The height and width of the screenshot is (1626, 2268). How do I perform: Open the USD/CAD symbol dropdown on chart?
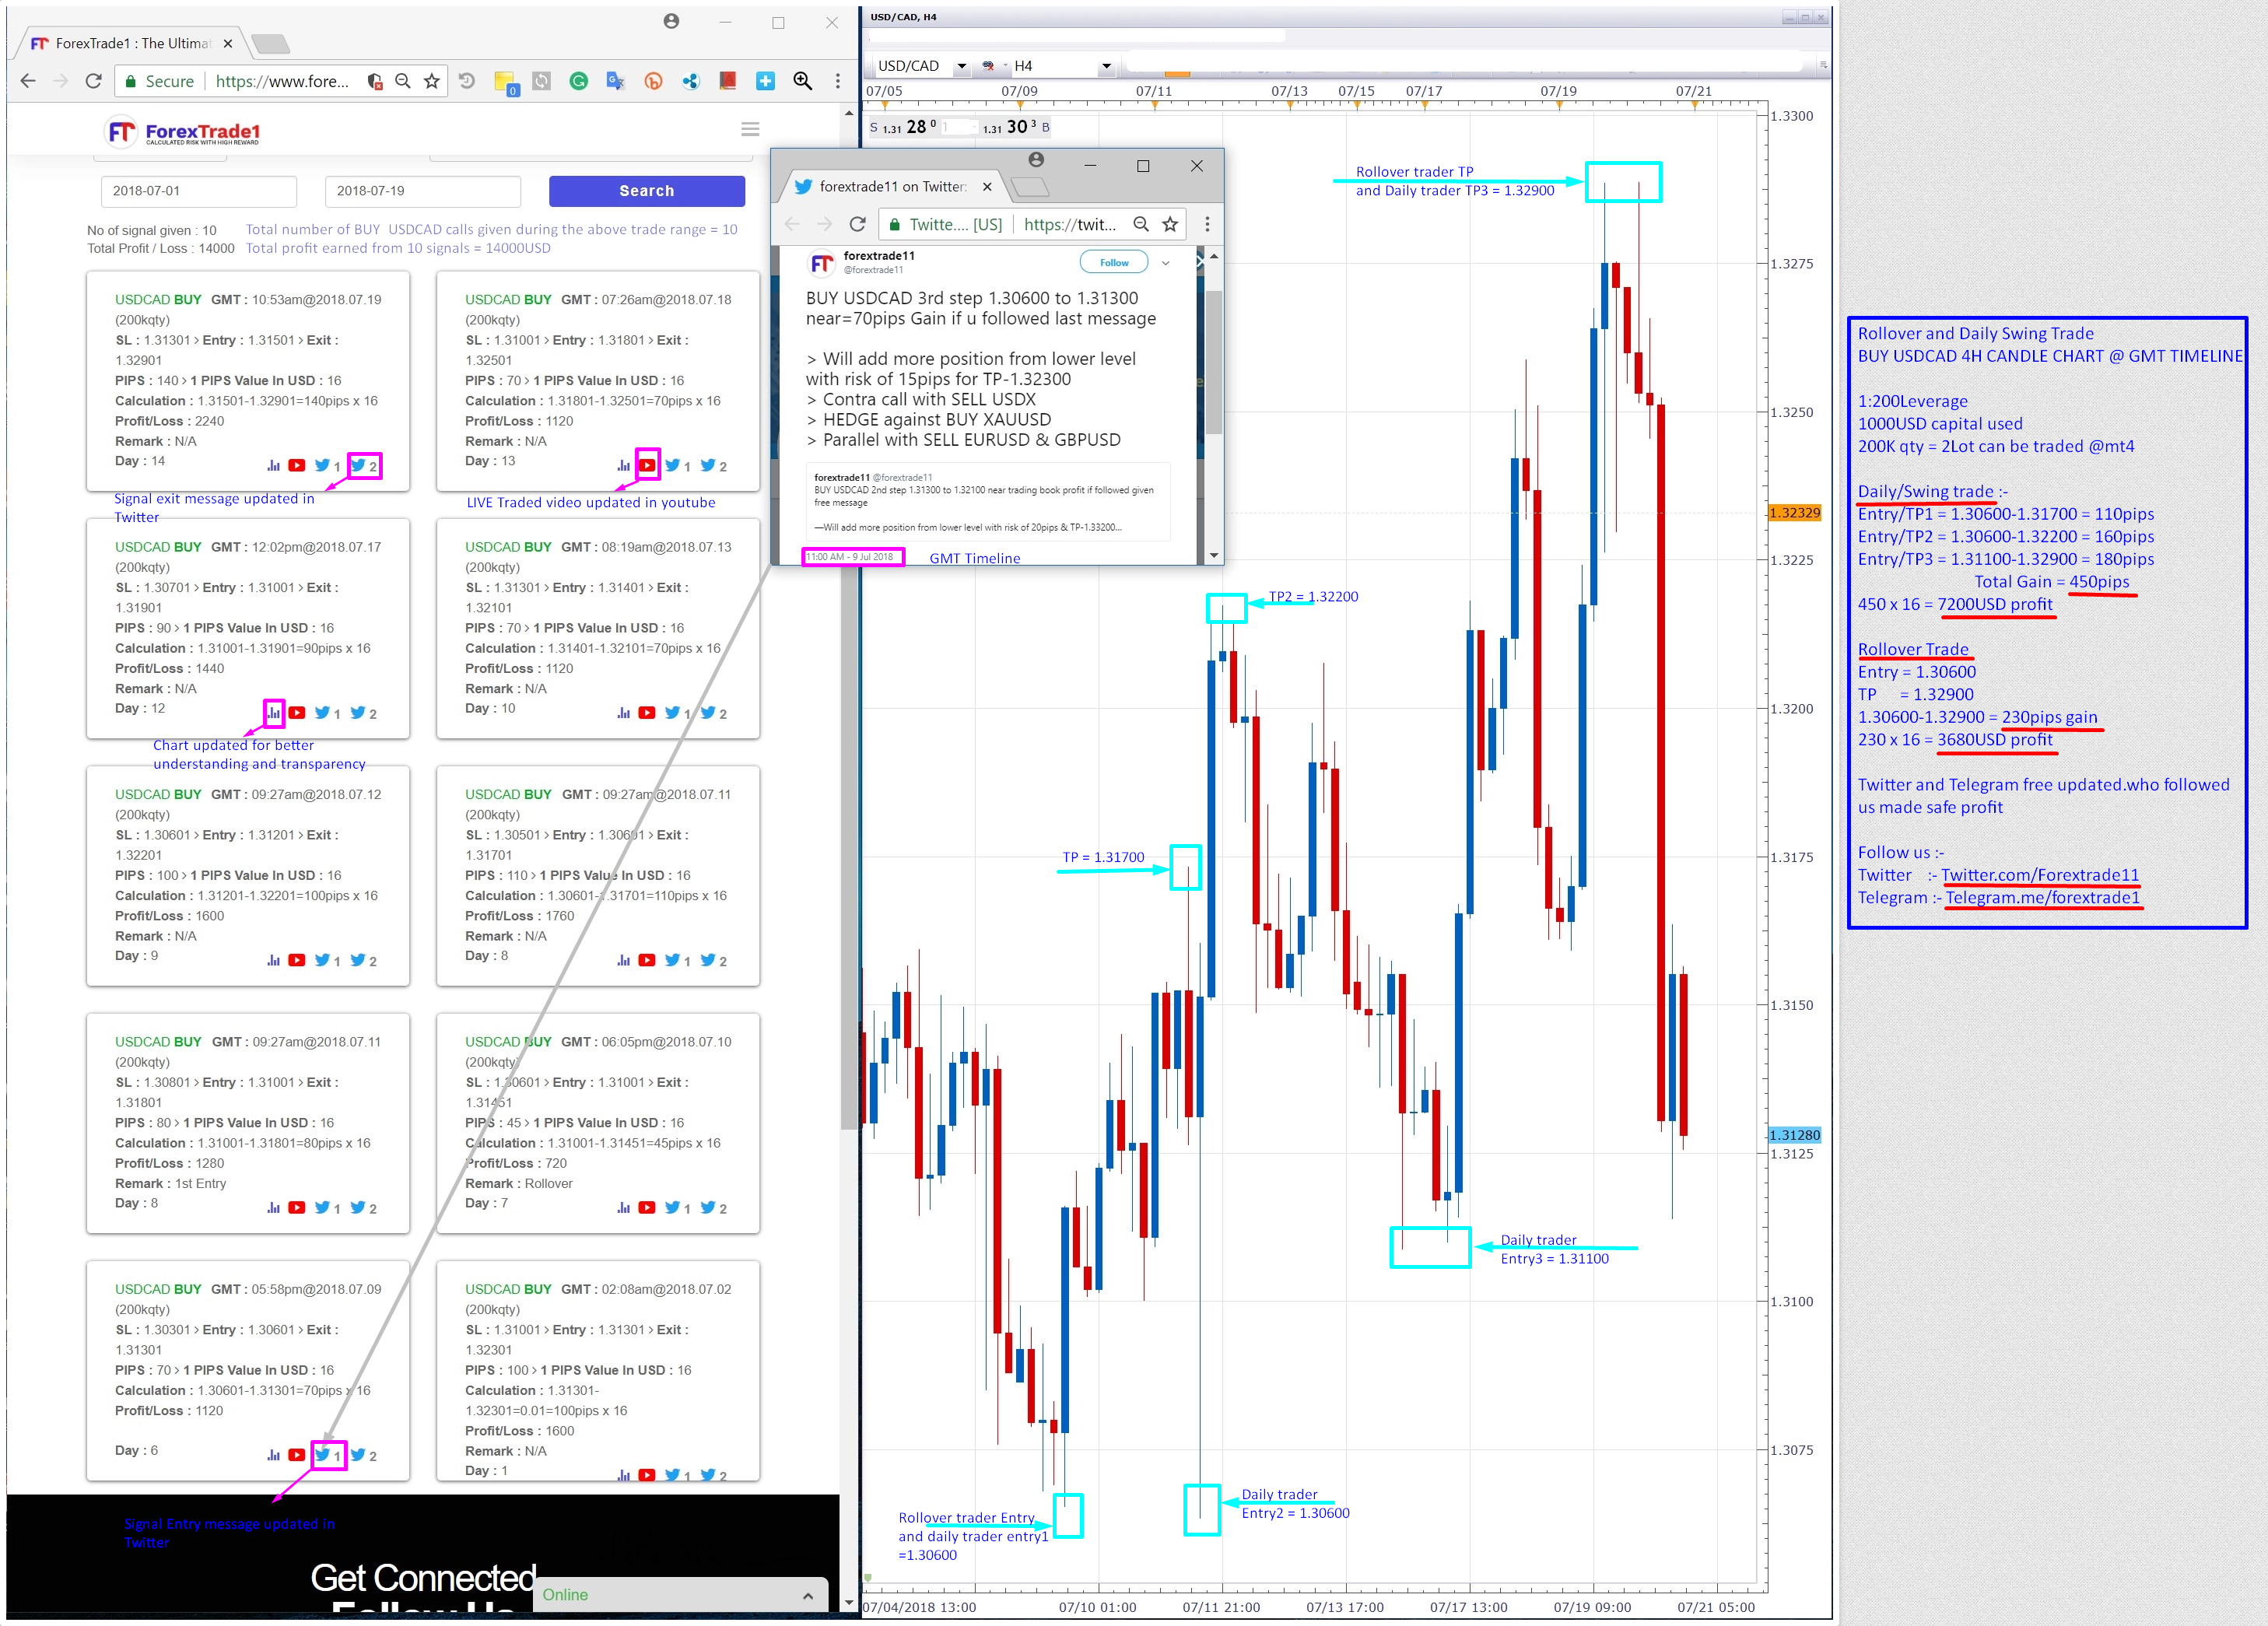[961, 66]
